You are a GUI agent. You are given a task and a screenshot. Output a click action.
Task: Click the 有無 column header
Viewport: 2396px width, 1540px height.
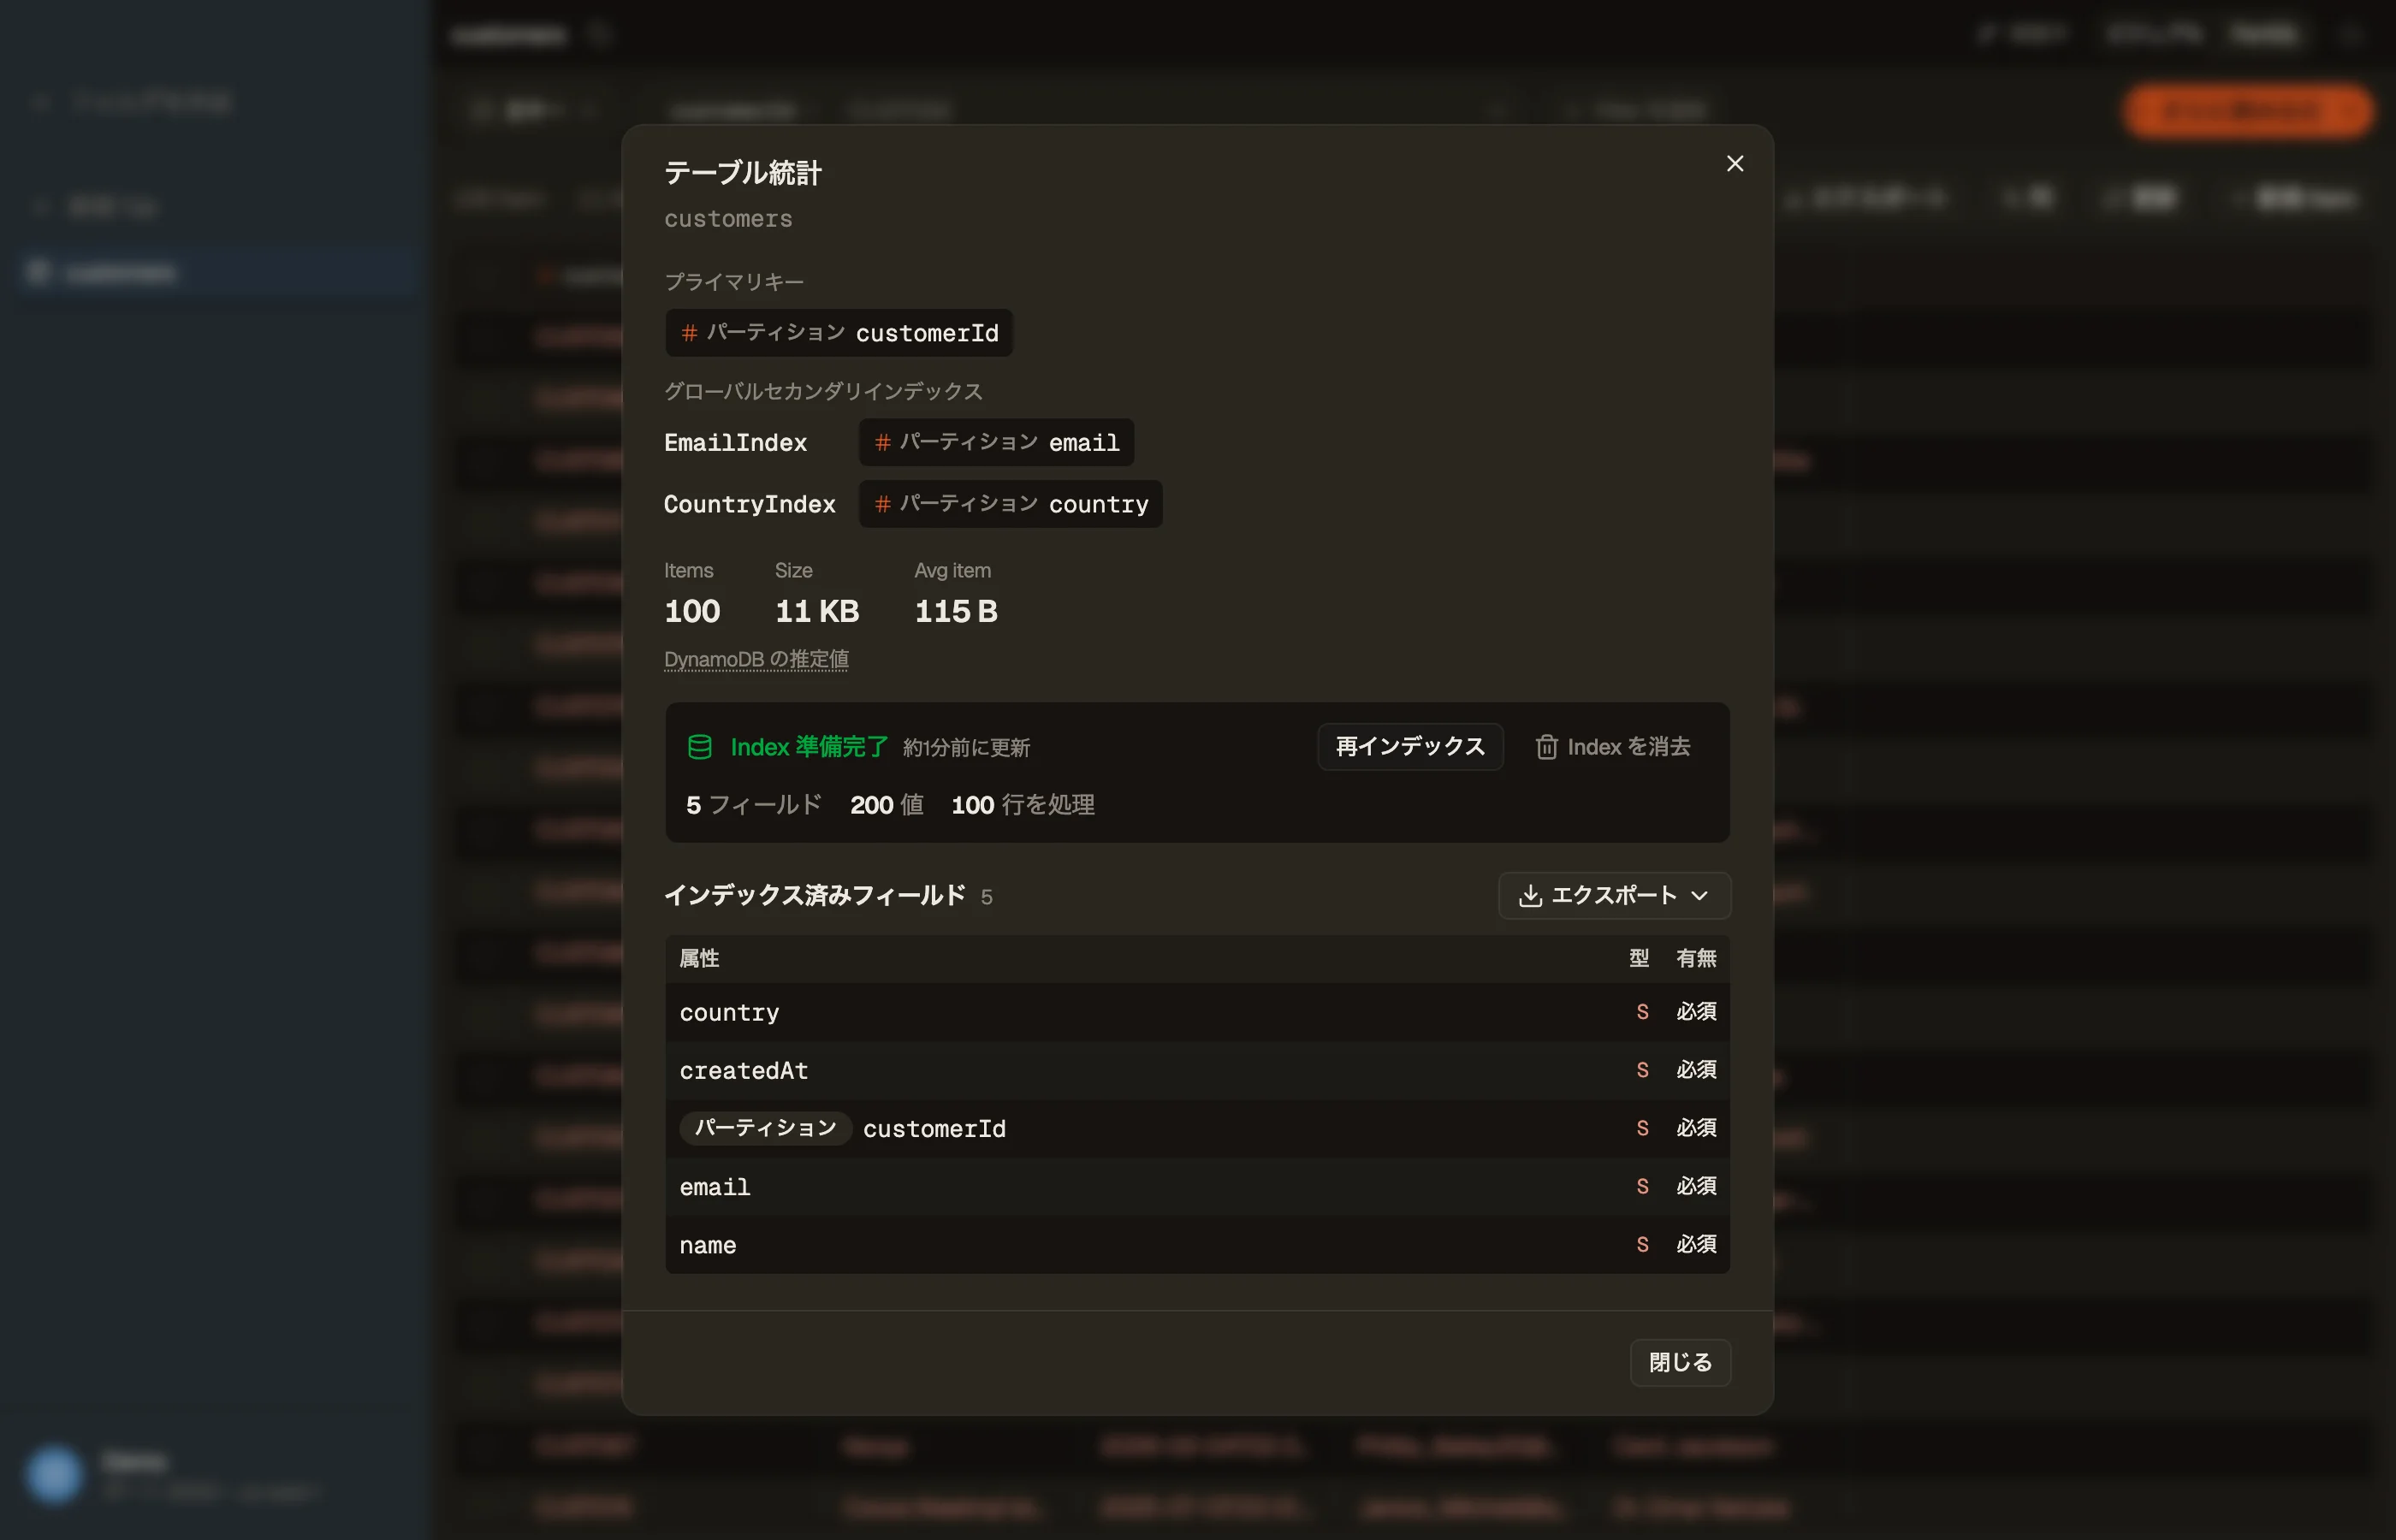[x=1696, y=958]
